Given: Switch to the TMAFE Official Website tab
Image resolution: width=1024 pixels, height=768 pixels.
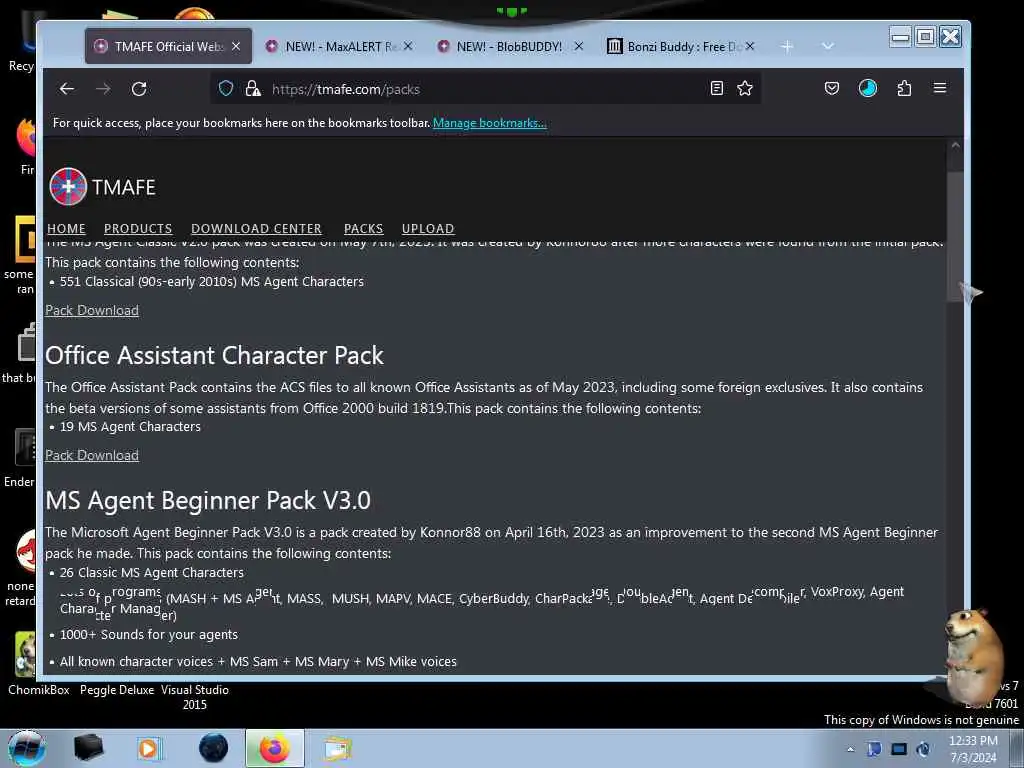Looking at the screenshot, I should pyautogui.click(x=168, y=46).
